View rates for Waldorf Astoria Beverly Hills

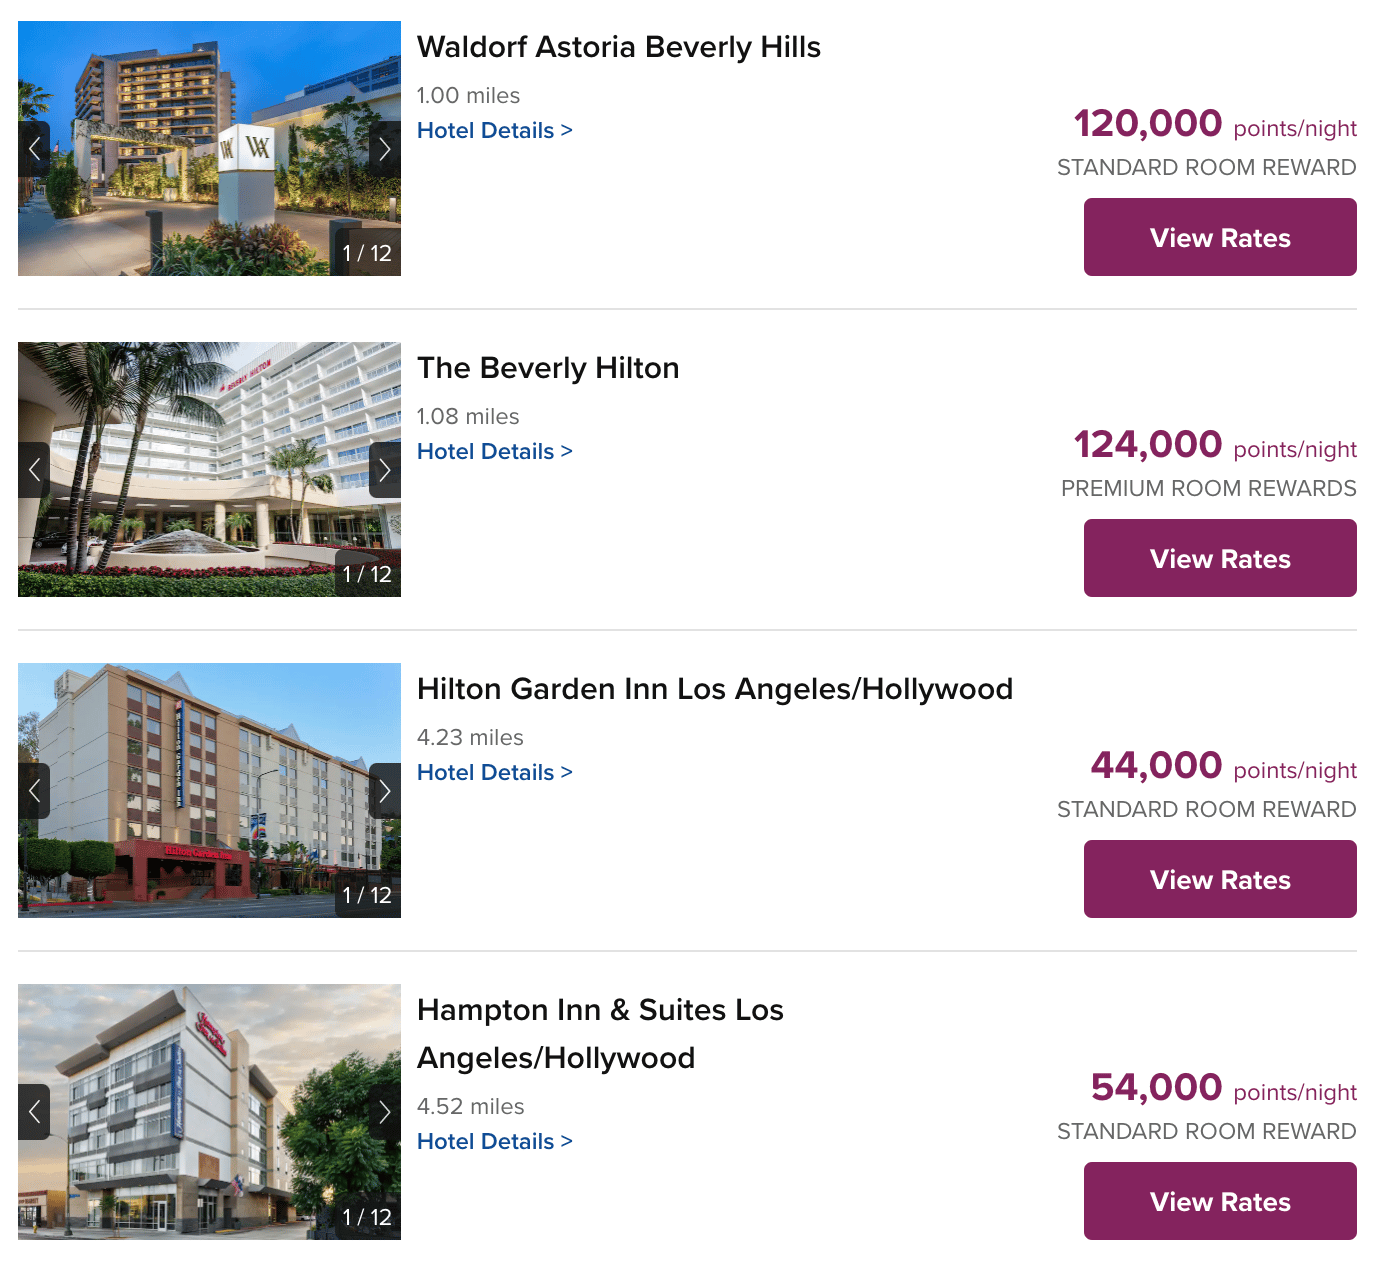(x=1220, y=237)
